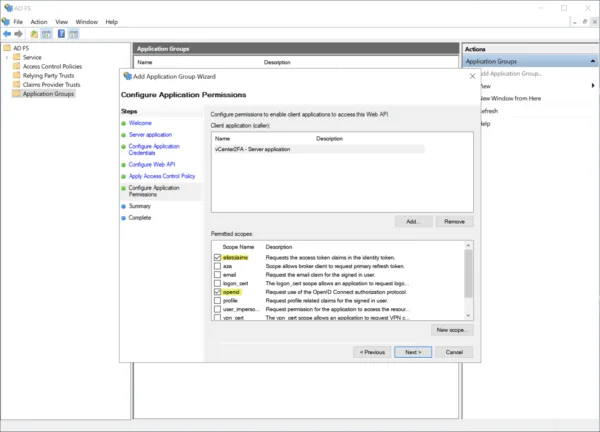The width and height of the screenshot is (600, 432).
Task: Open the Action menu
Action: [x=39, y=22]
